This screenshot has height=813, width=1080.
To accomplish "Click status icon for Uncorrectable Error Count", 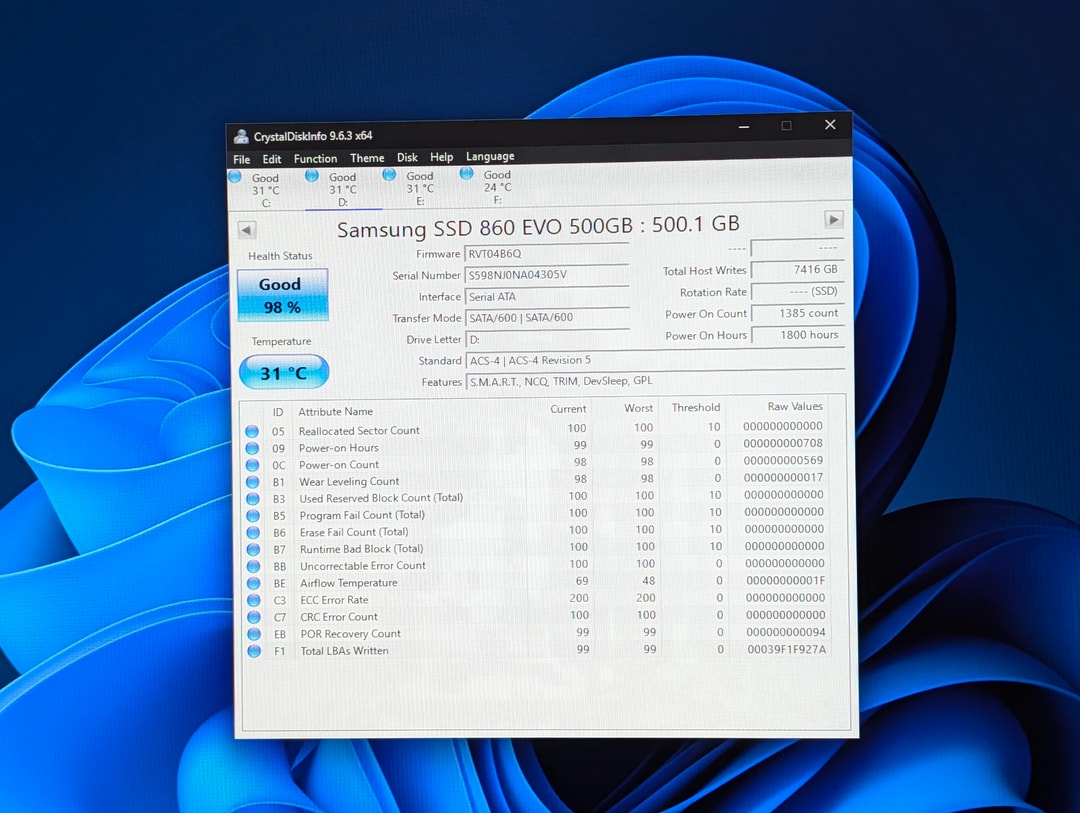I will point(253,566).
